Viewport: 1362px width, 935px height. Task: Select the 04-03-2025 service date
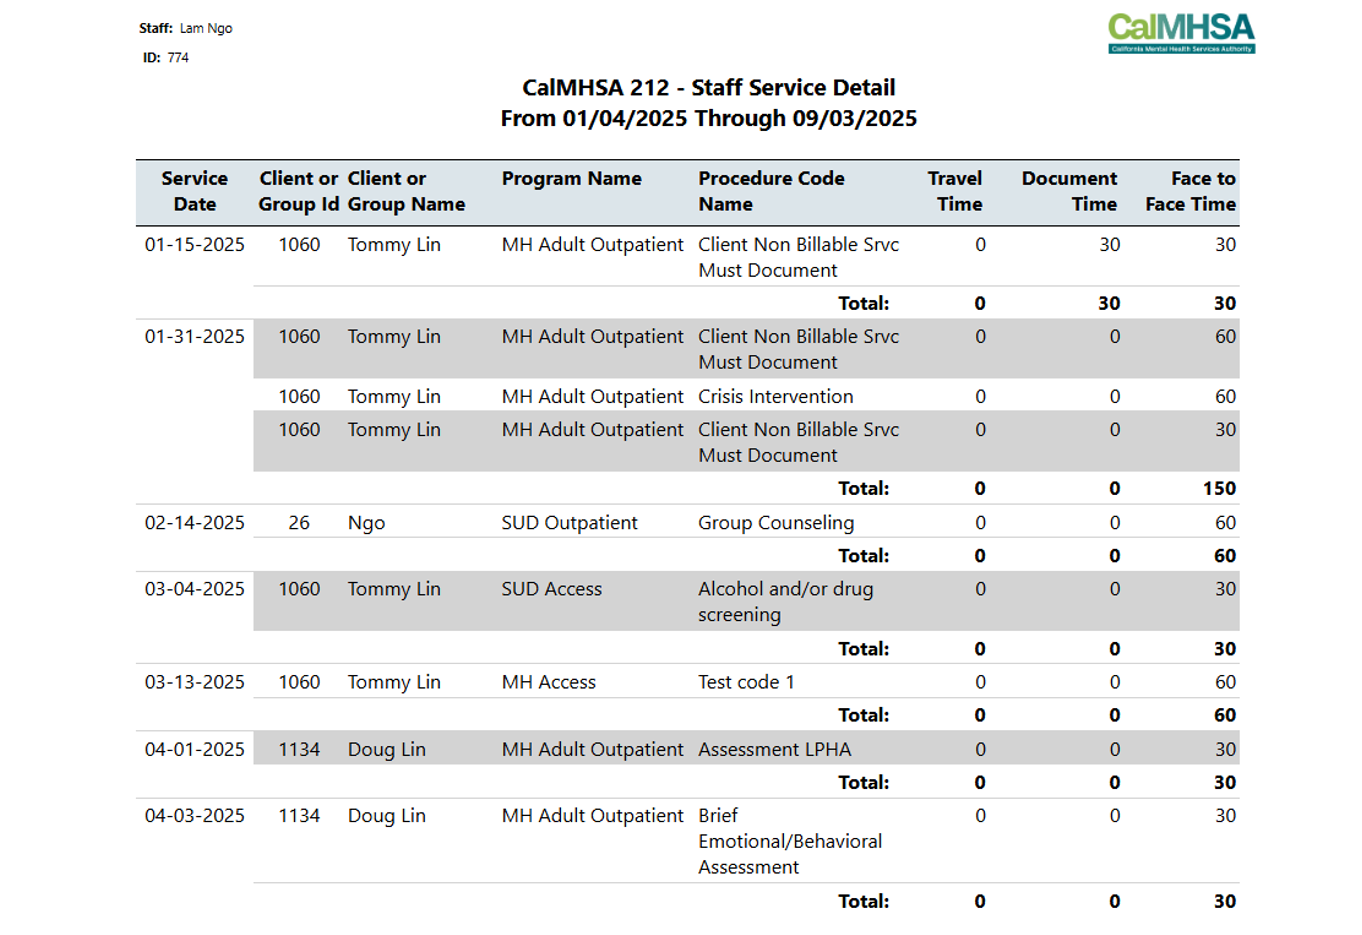(195, 815)
